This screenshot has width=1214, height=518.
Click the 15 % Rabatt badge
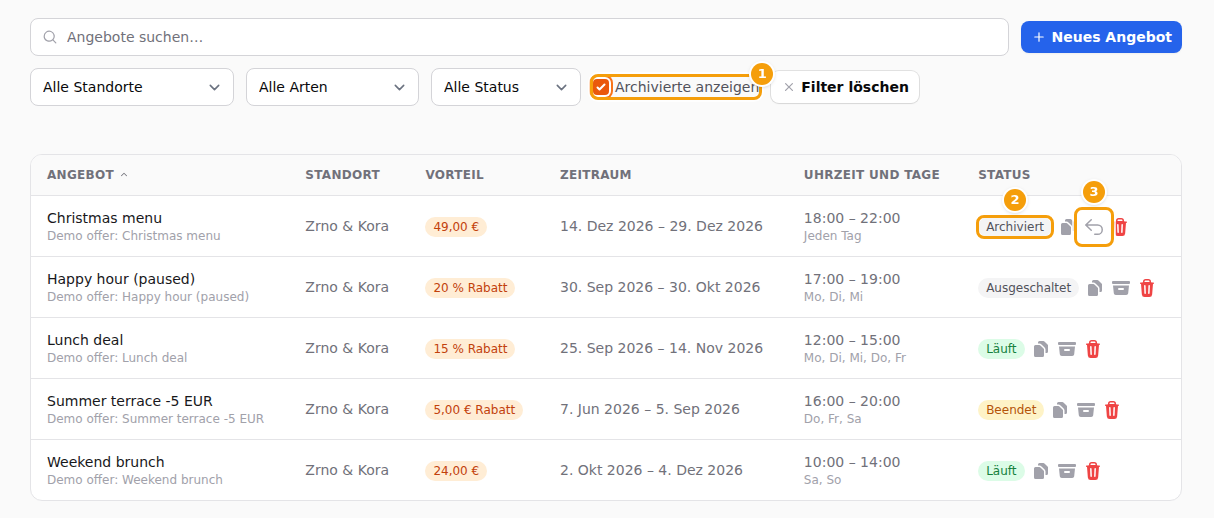tap(470, 349)
